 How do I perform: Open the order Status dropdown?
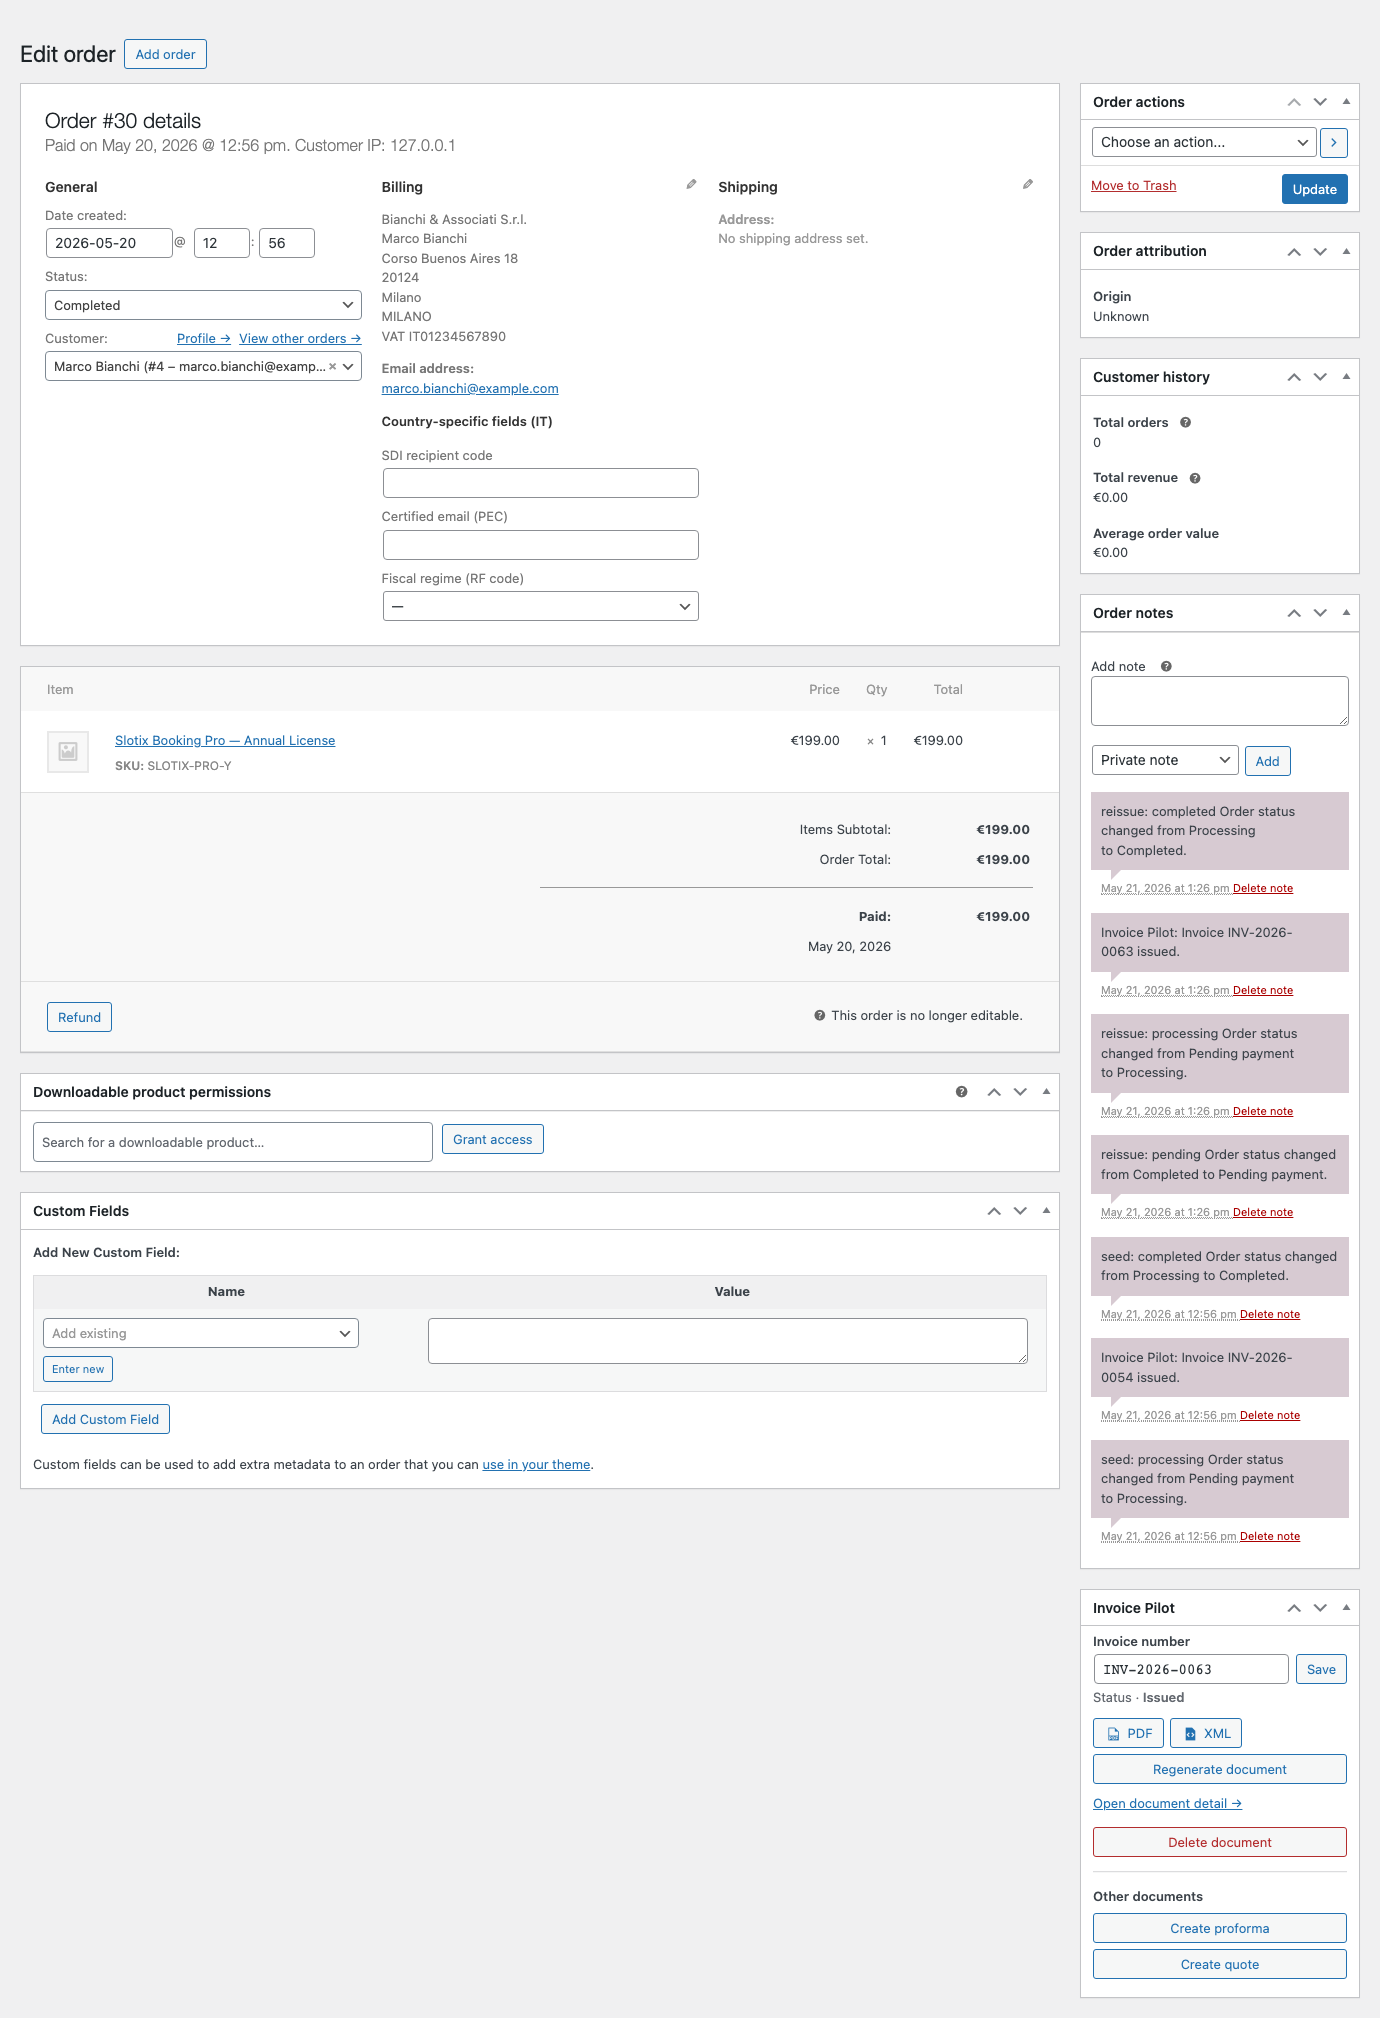pos(203,305)
